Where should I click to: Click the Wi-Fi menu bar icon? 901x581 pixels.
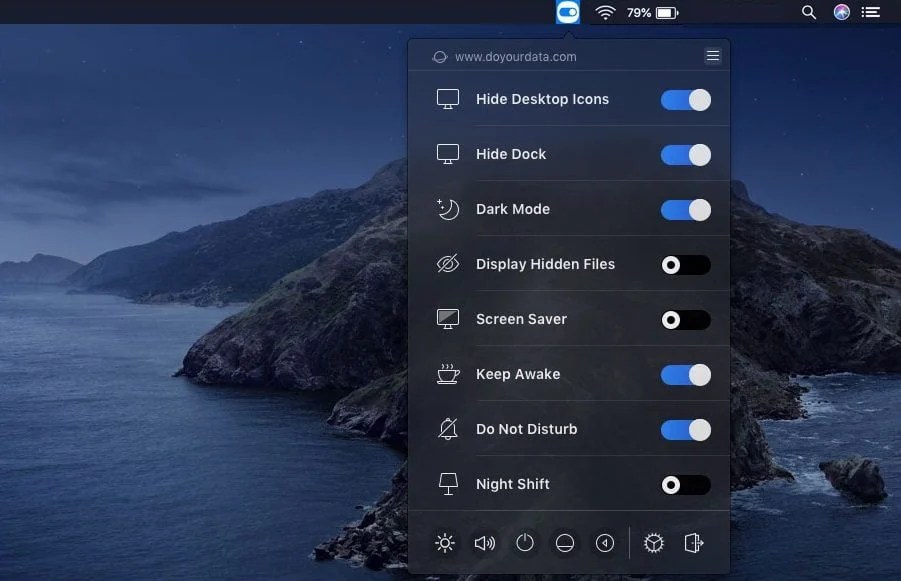(607, 12)
